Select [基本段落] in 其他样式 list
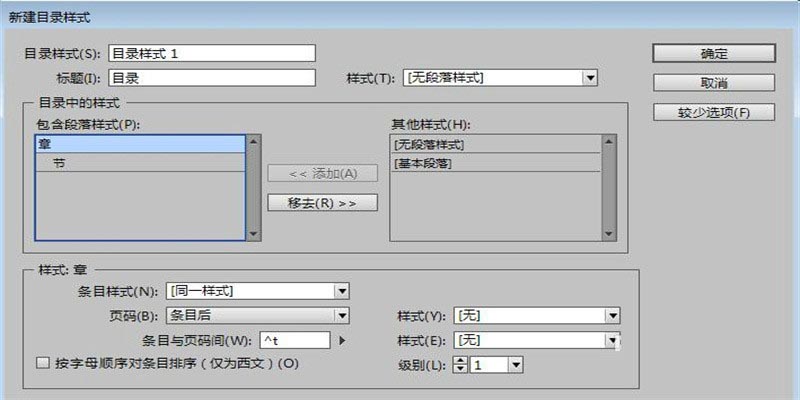Viewport: 800px width, 400px height. click(495, 163)
